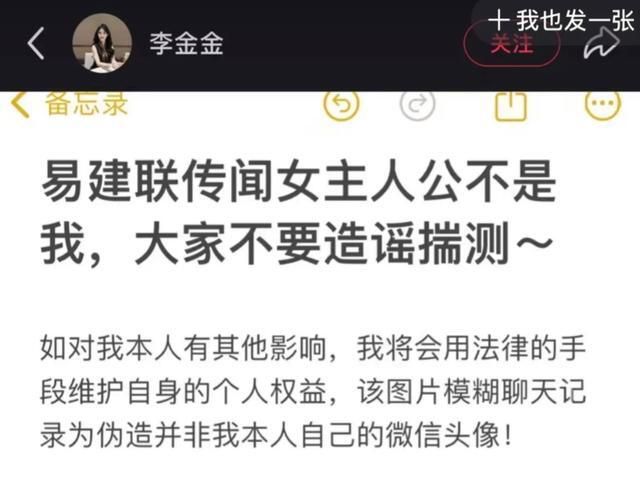Open the 备忘录 back label
The width and height of the screenshot is (640, 480).
tap(87, 103)
